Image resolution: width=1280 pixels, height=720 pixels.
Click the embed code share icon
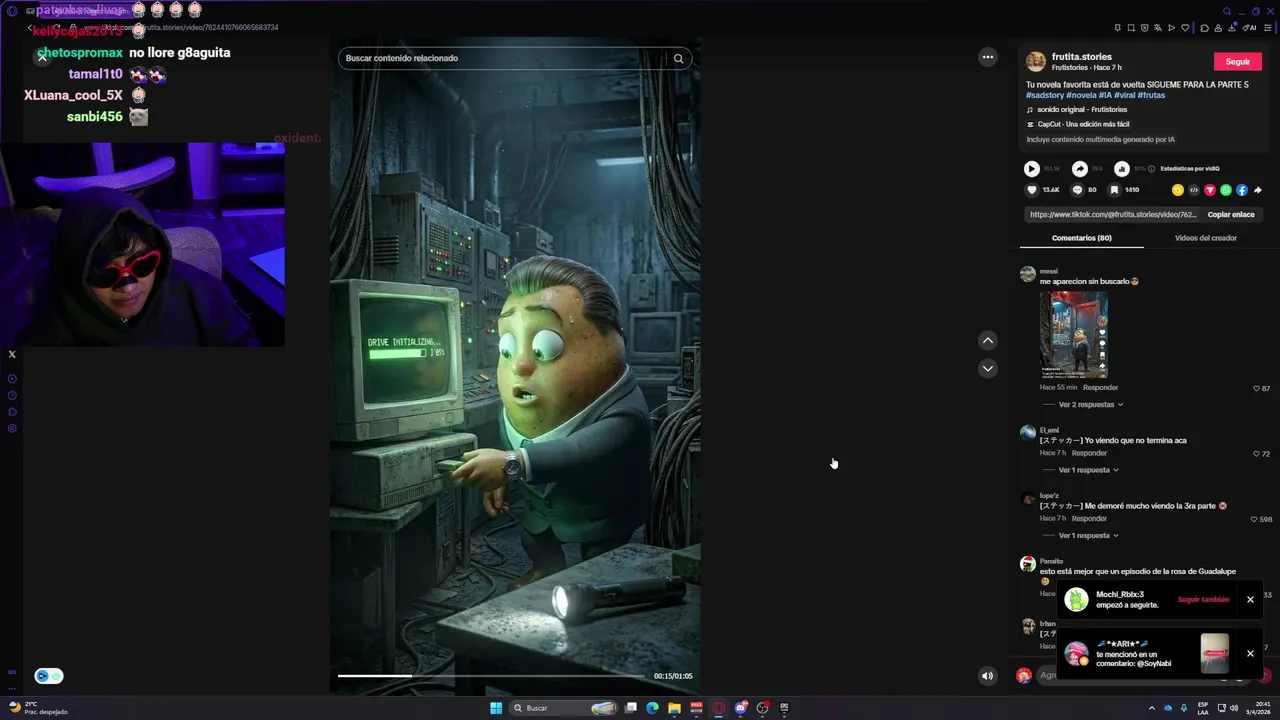coord(1194,190)
